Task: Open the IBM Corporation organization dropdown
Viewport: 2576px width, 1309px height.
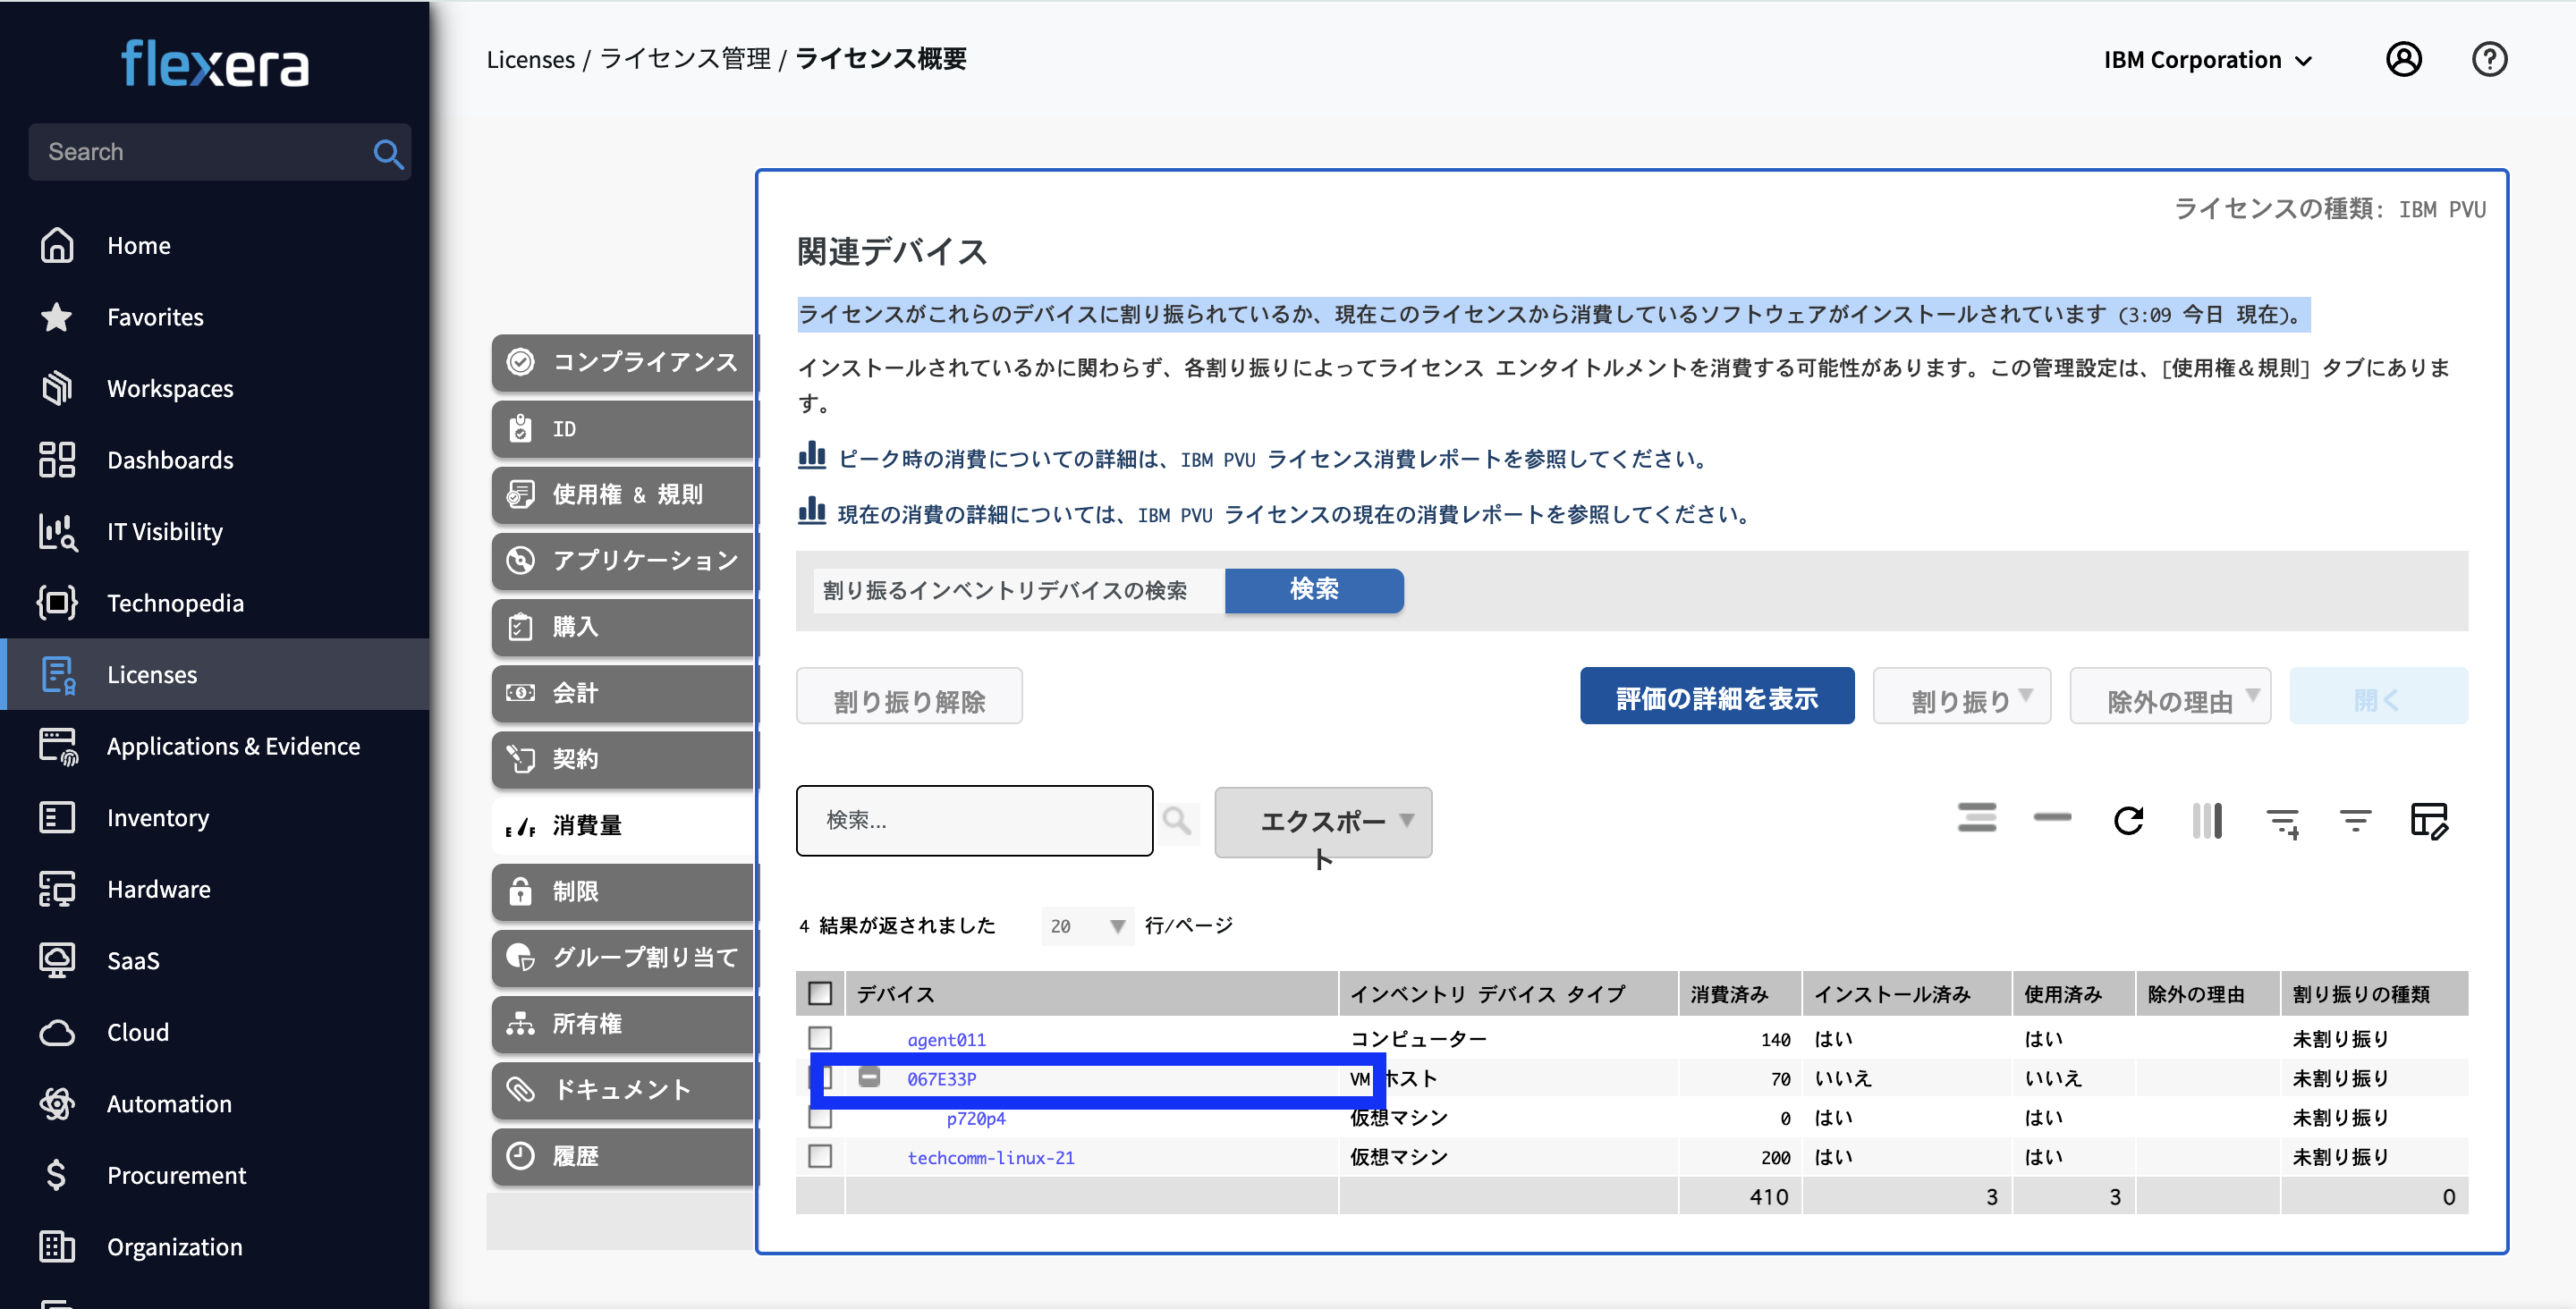Action: point(2208,59)
